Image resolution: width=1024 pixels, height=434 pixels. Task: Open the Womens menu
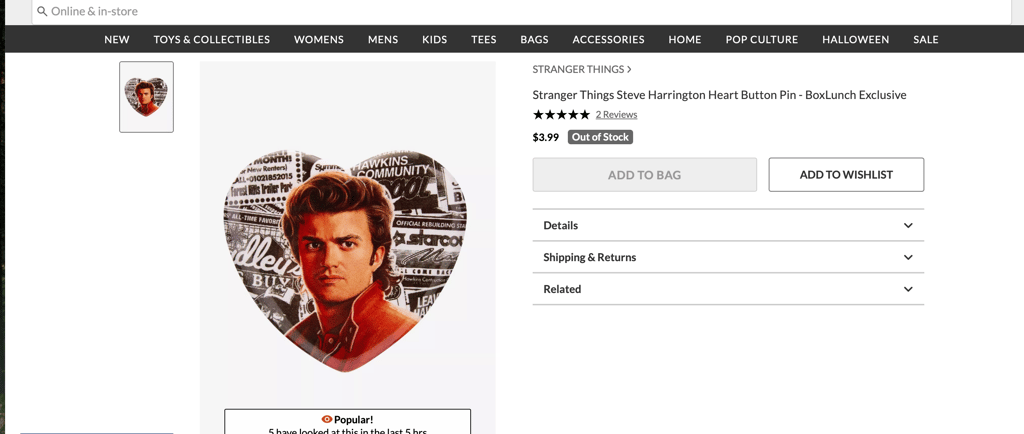click(318, 40)
